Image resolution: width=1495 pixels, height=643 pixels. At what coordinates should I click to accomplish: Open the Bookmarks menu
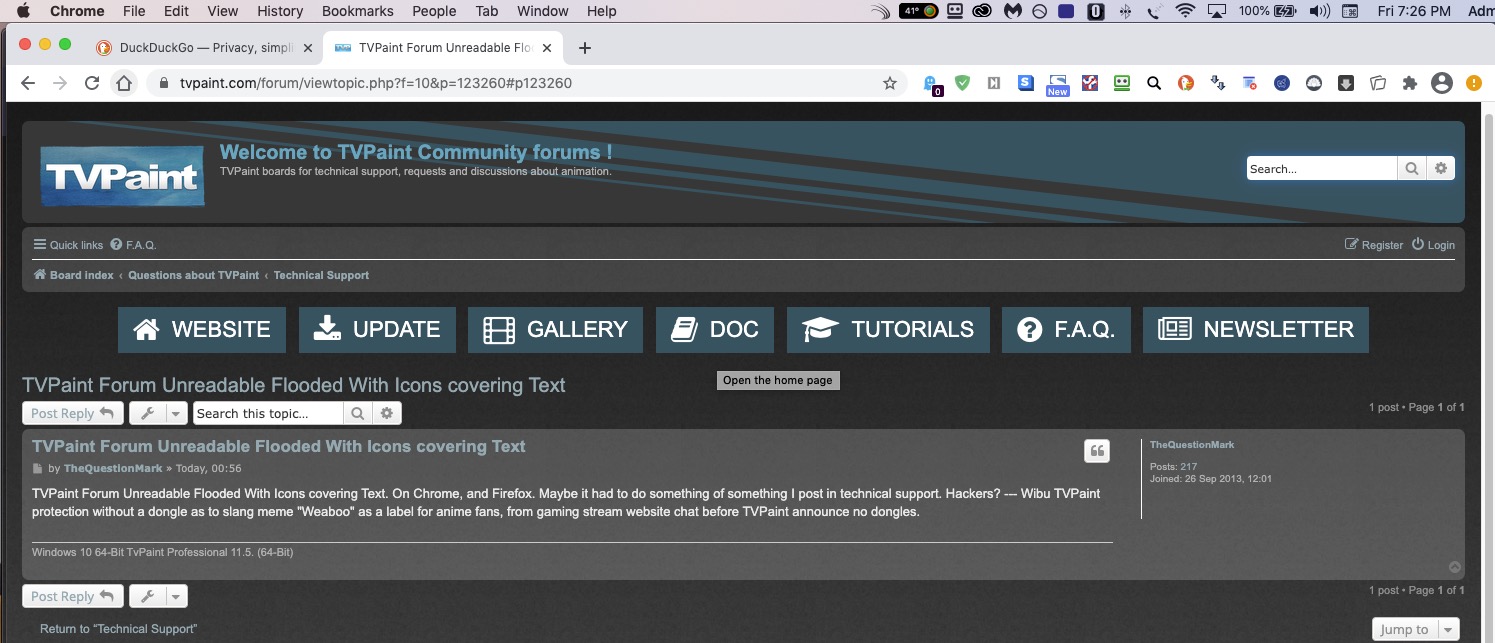pyautogui.click(x=358, y=11)
